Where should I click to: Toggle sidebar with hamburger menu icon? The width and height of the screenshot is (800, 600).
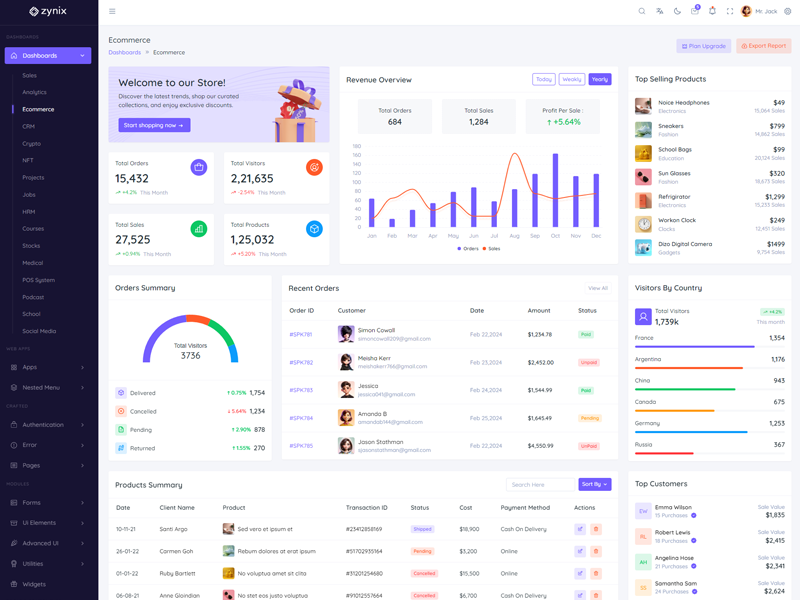112,11
